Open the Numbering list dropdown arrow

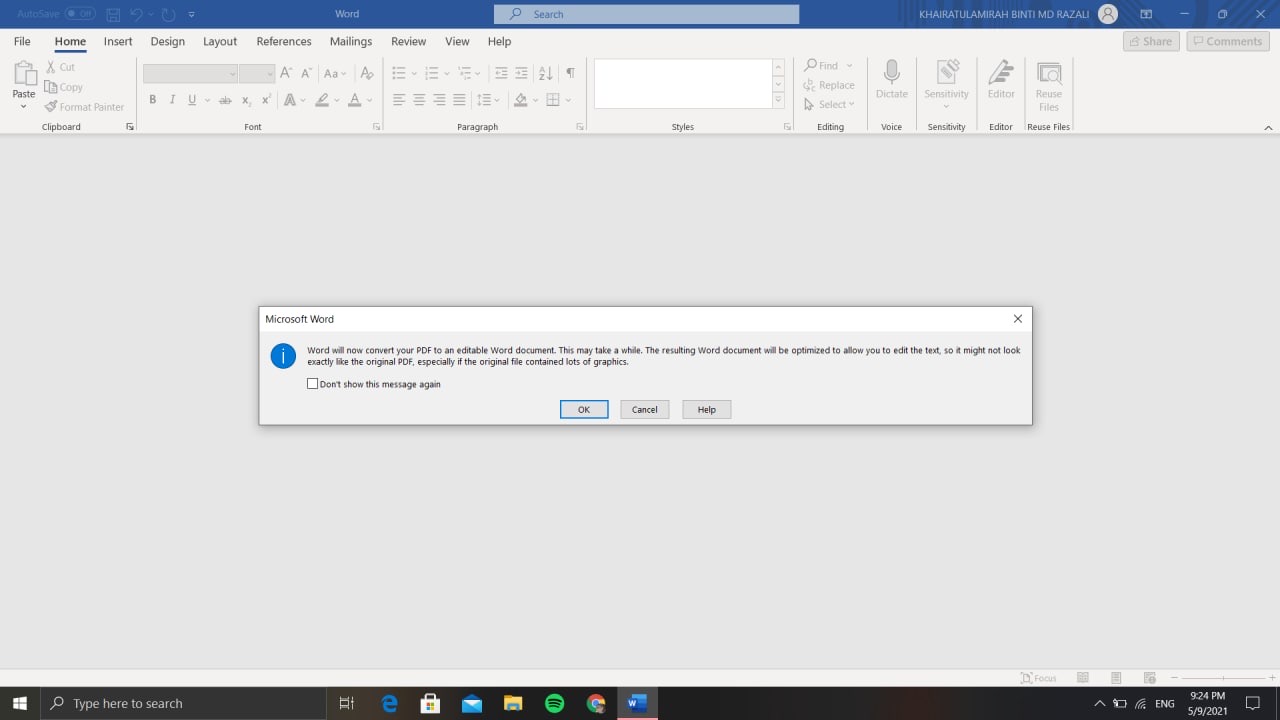pyautogui.click(x=446, y=73)
